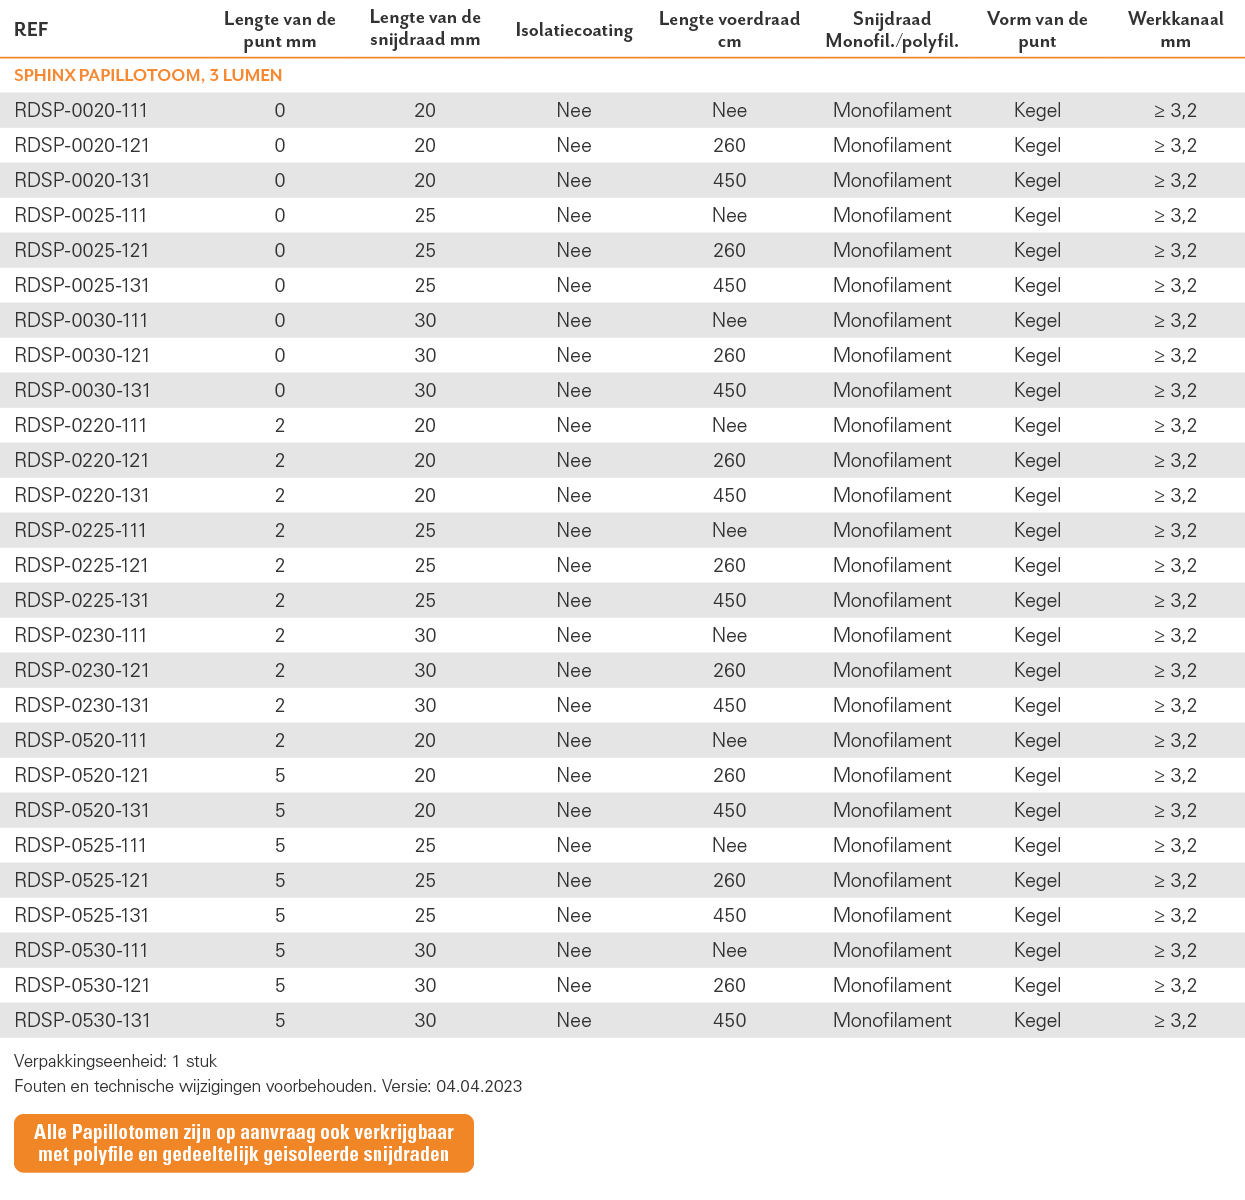Viewport: 1245px width, 1200px height.
Task: Select reference RDSP-0530-131
Action: coord(82,1020)
